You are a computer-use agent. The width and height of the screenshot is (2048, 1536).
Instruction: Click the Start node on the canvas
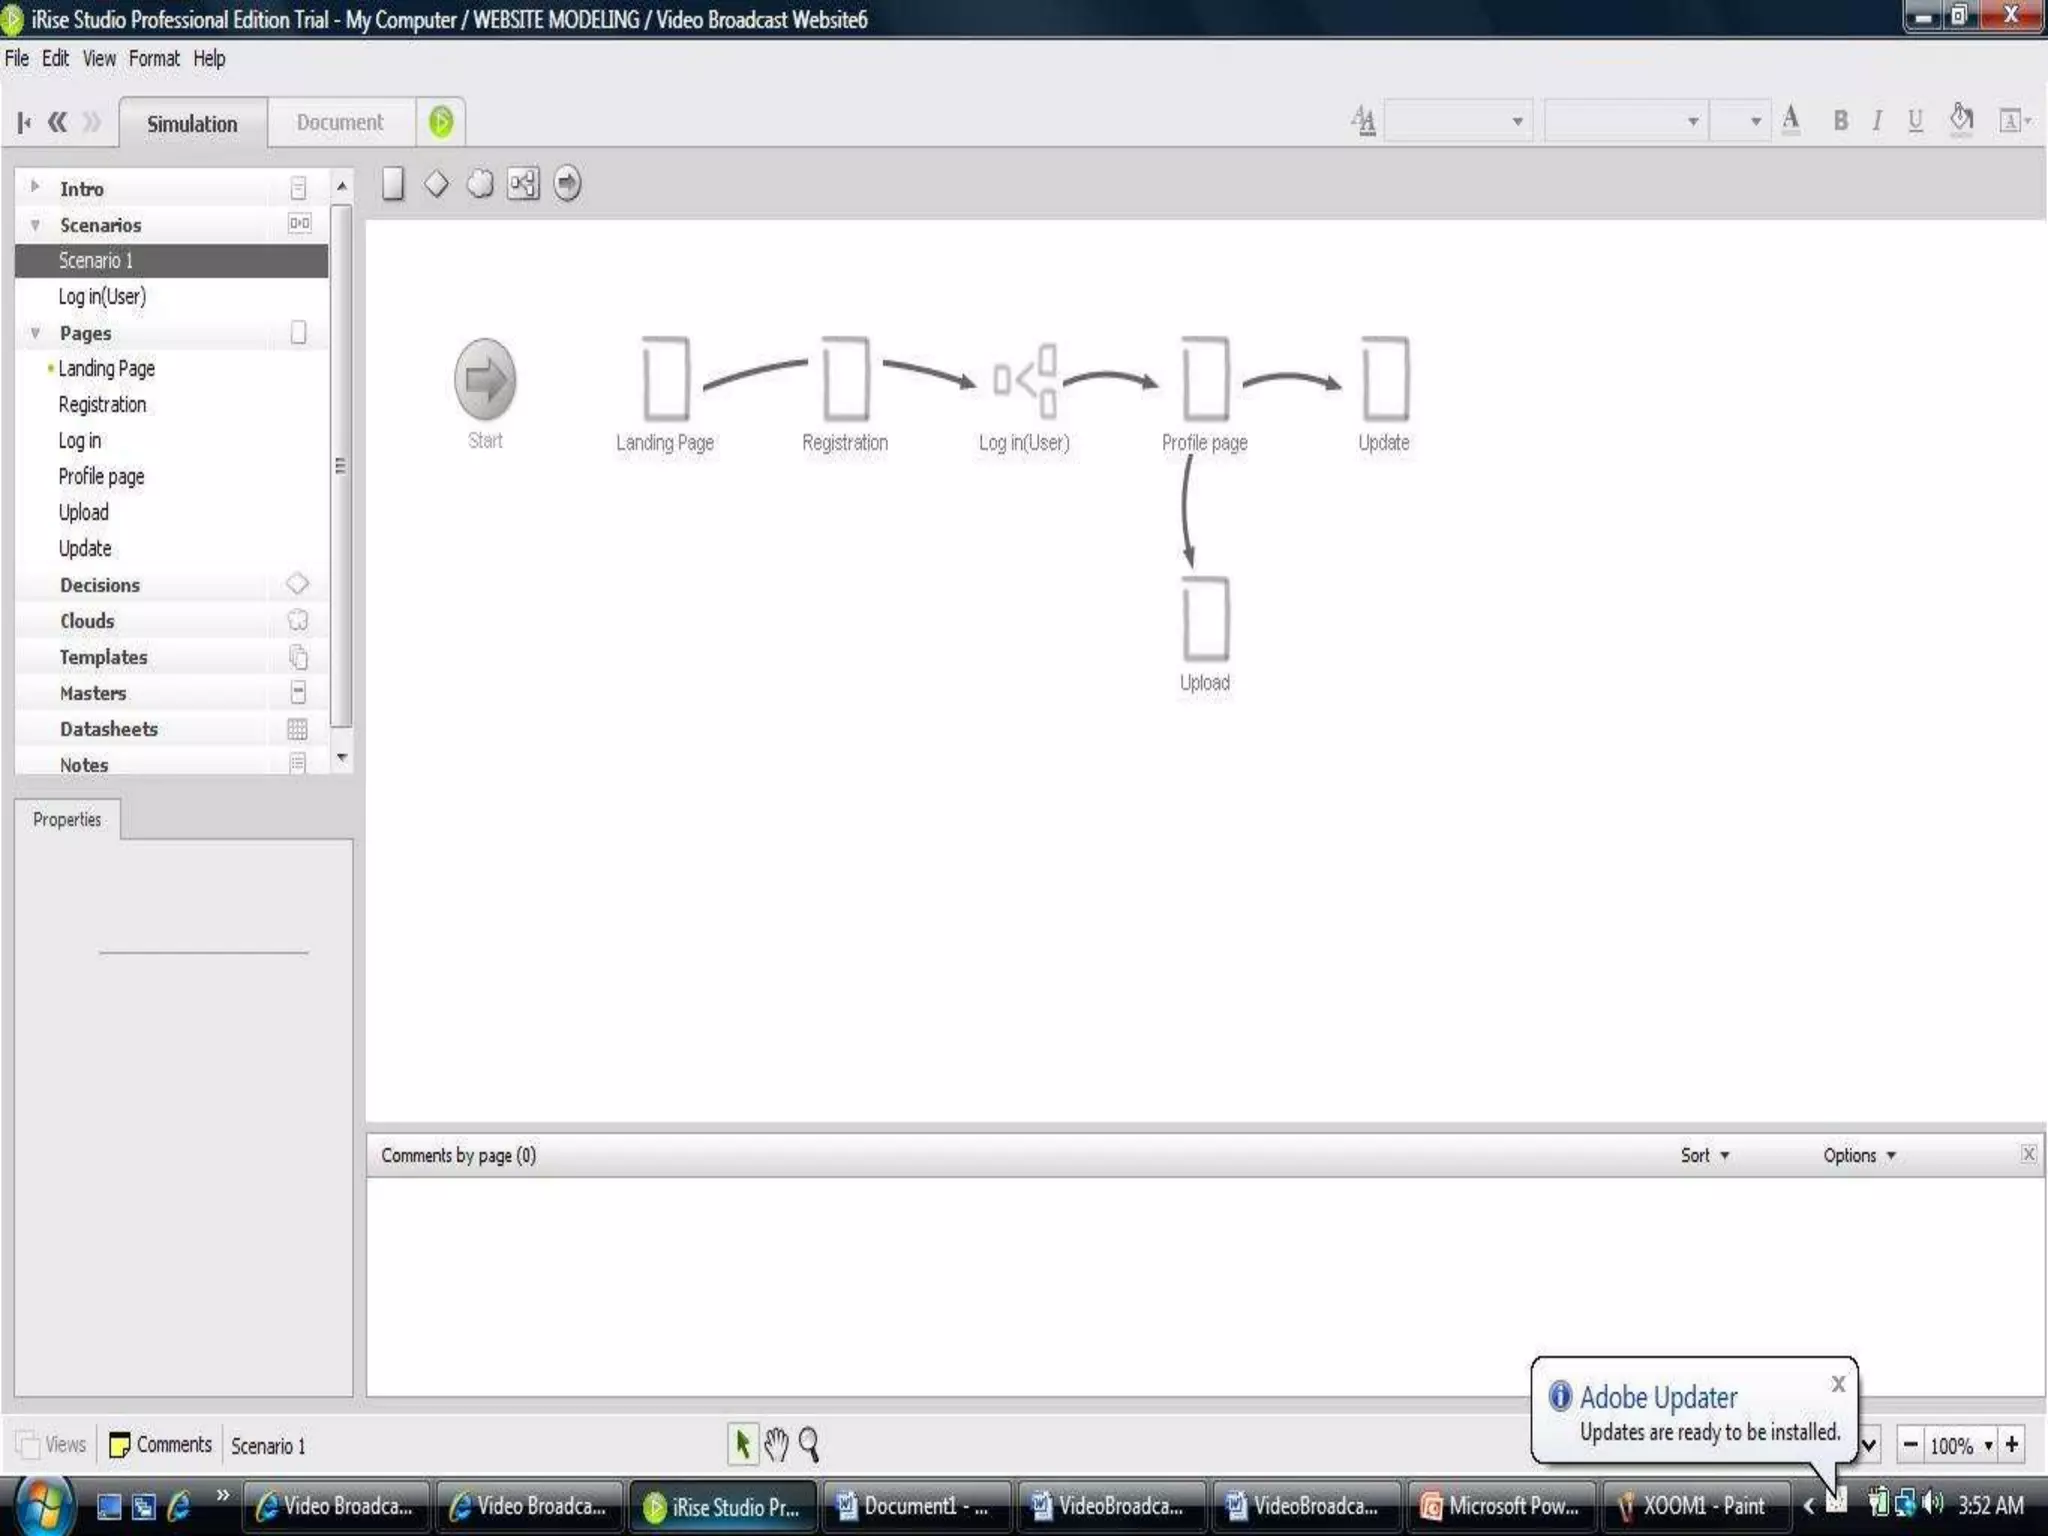(485, 380)
